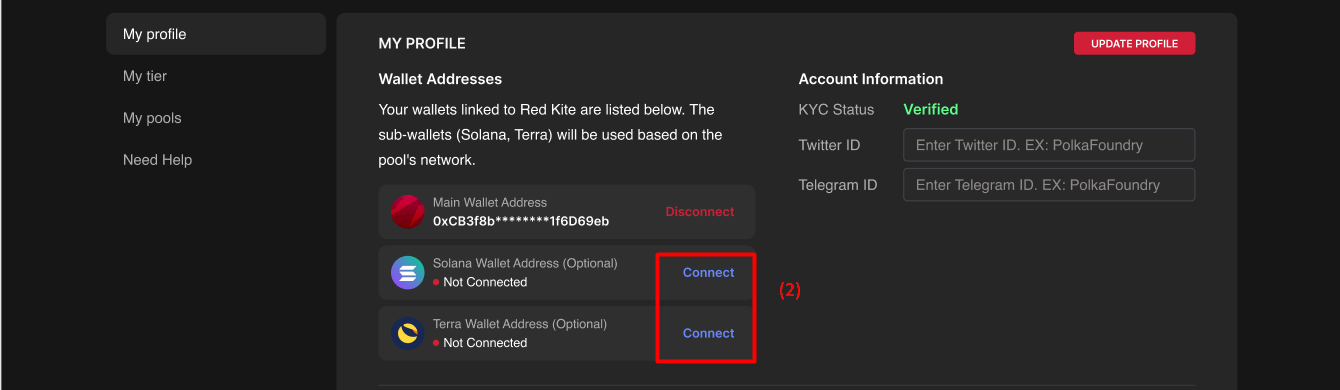
Task: Connect the Terra wallet
Action: pos(709,333)
